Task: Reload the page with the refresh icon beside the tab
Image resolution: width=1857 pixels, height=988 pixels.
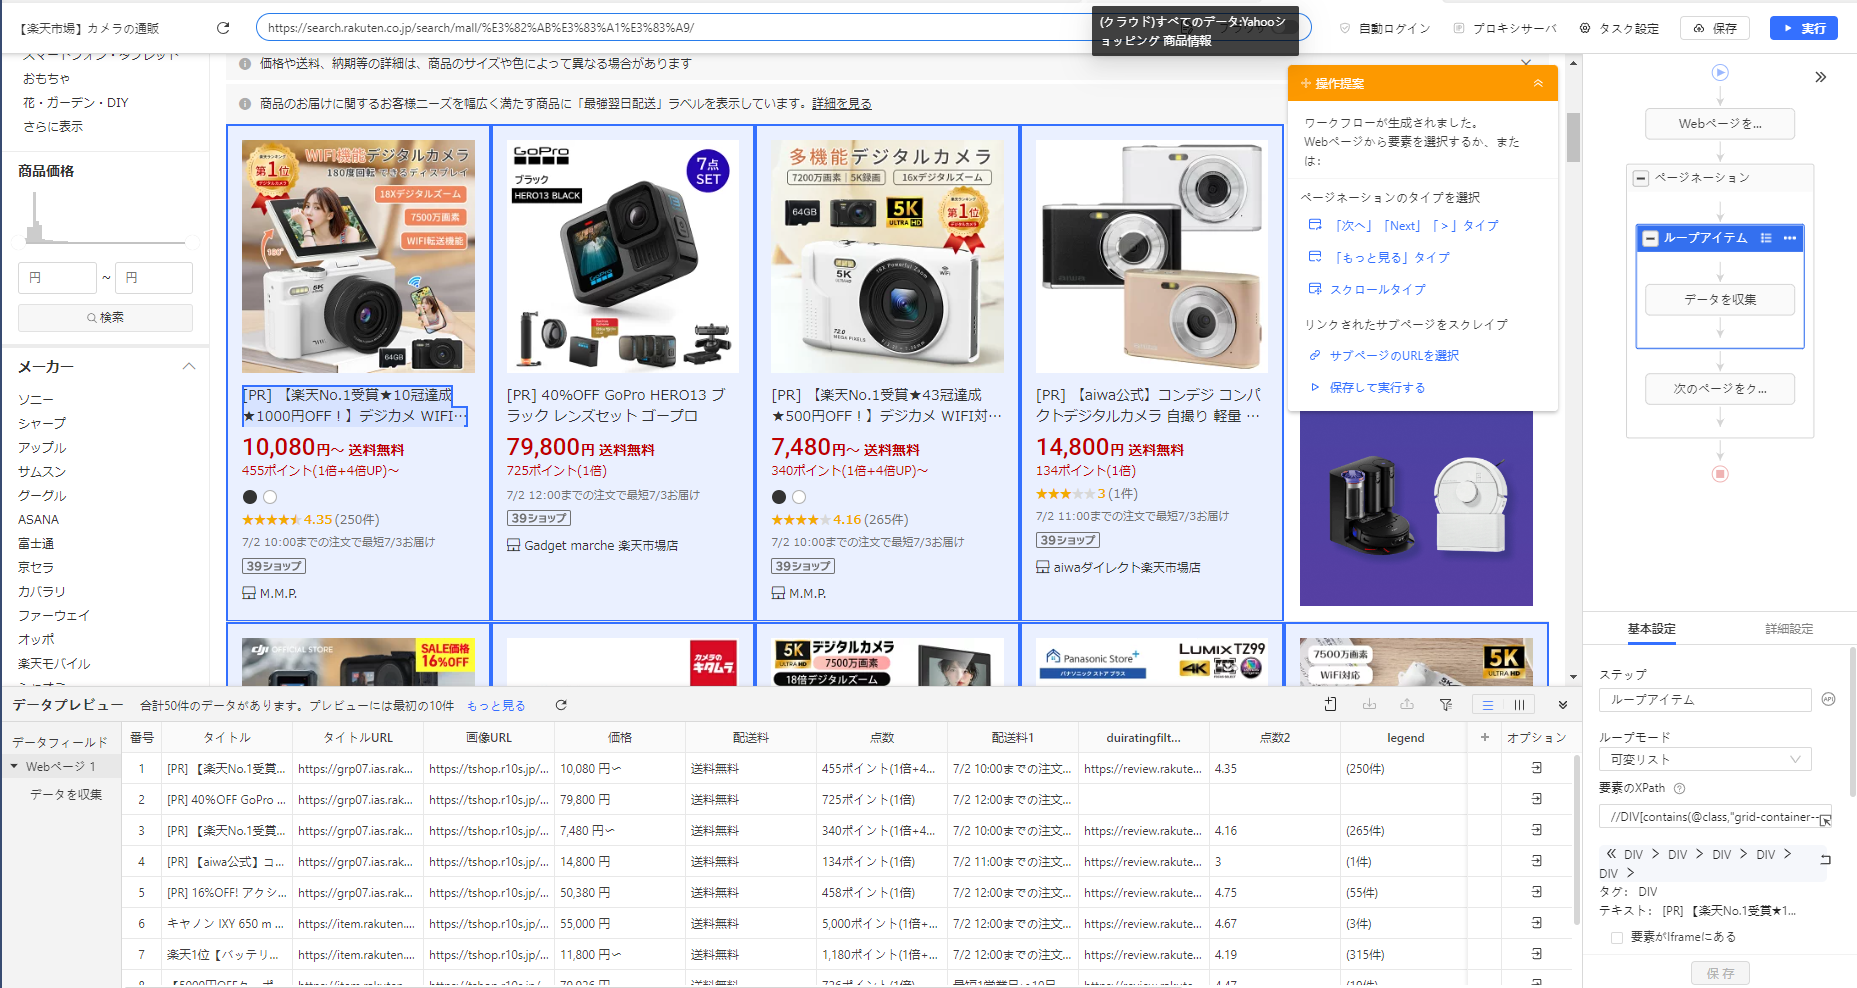Action: 223,28
